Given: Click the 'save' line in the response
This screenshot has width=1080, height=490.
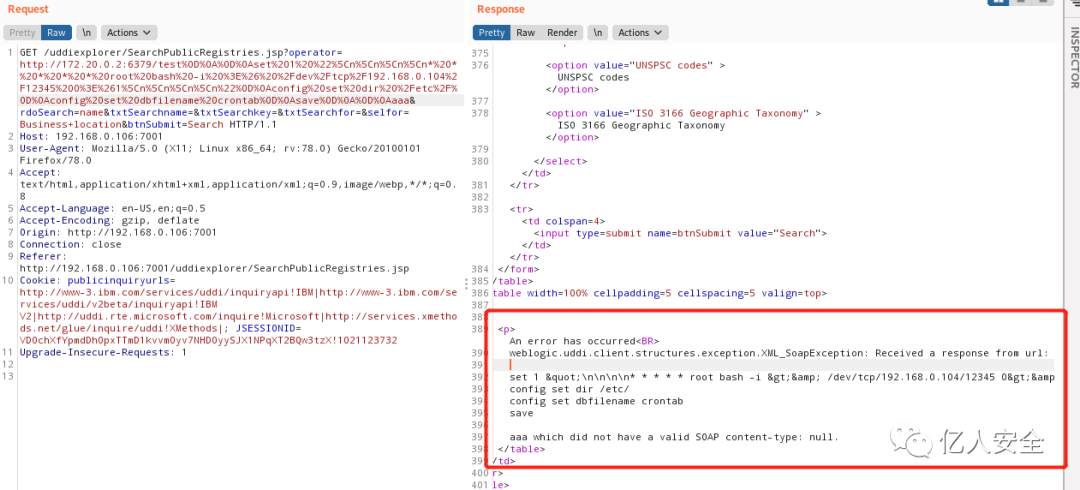Looking at the screenshot, I should coord(521,413).
